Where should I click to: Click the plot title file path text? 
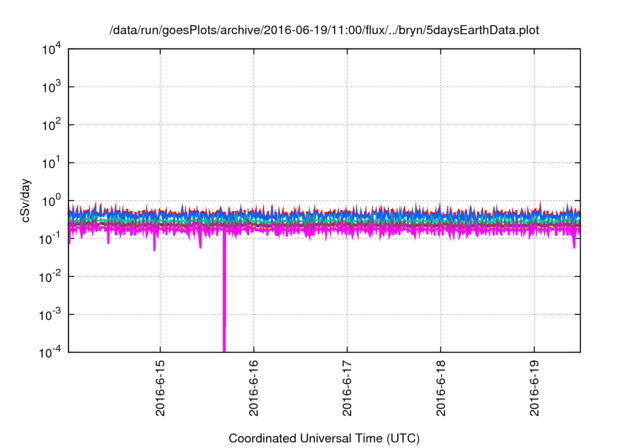324,30
